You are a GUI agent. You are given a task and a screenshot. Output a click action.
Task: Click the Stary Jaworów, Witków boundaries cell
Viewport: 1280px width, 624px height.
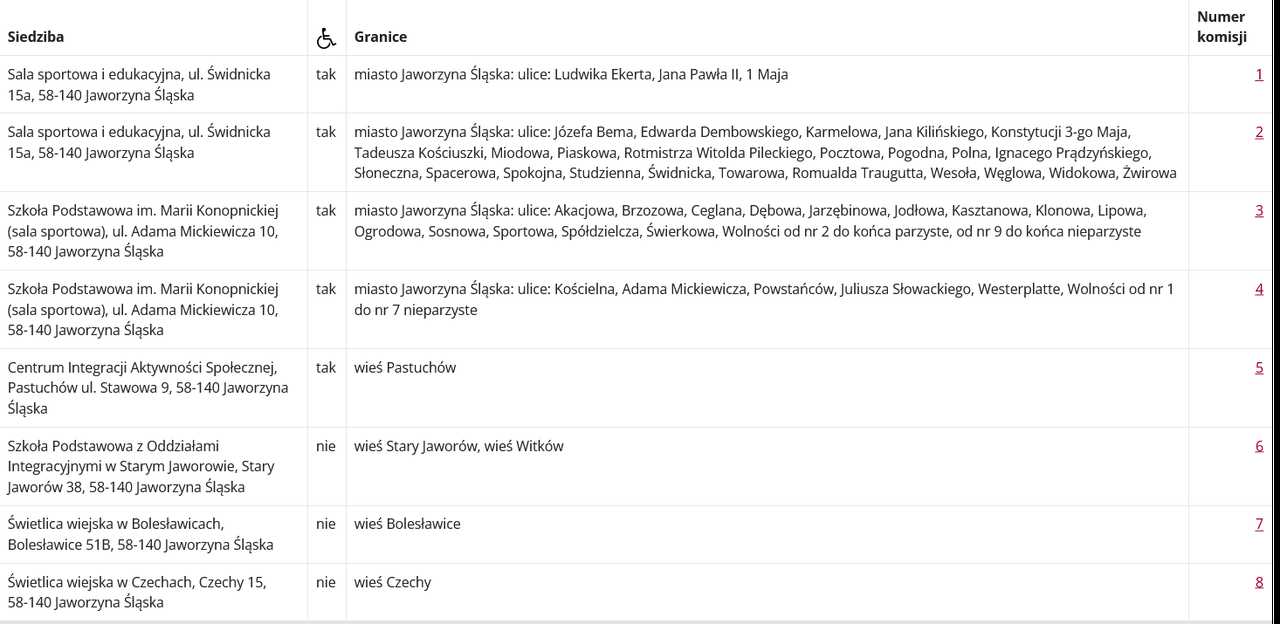(767, 467)
